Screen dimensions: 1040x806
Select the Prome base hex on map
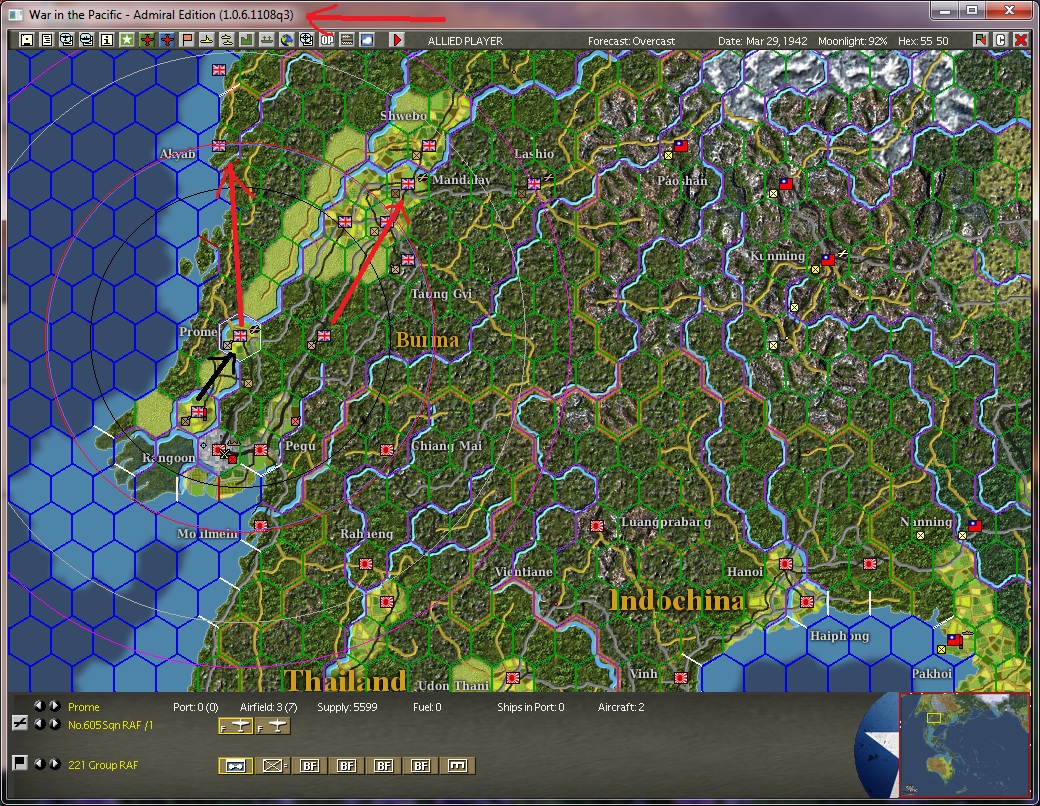coord(240,336)
